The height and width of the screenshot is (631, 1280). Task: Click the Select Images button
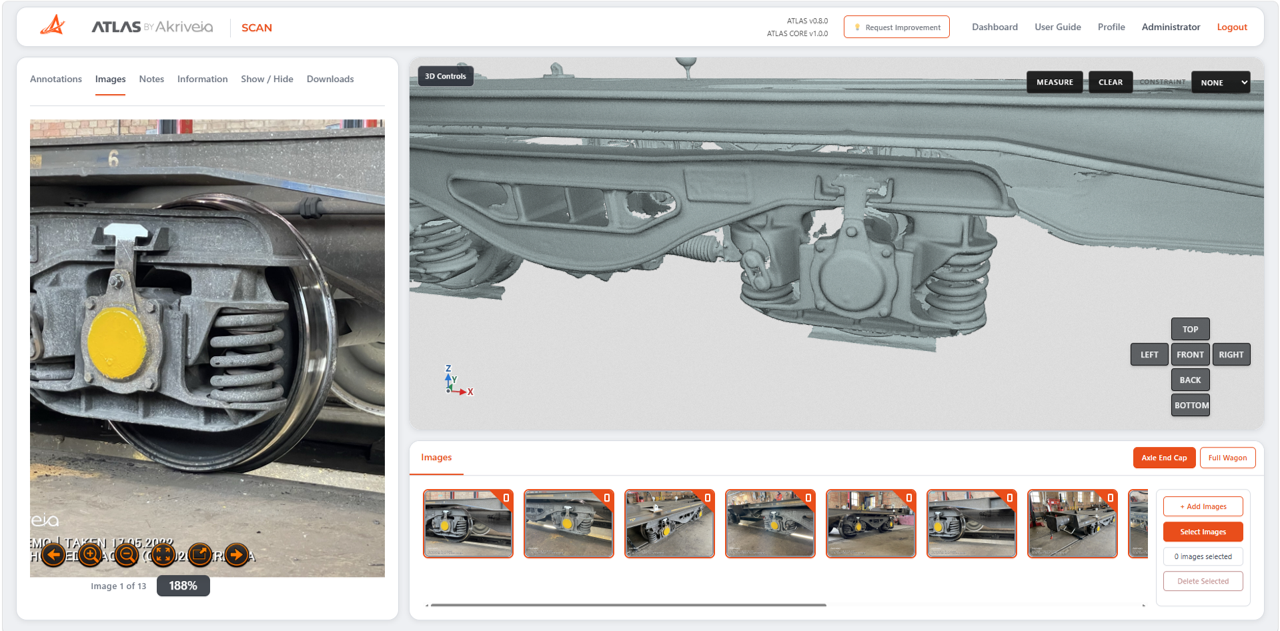[1203, 531]
